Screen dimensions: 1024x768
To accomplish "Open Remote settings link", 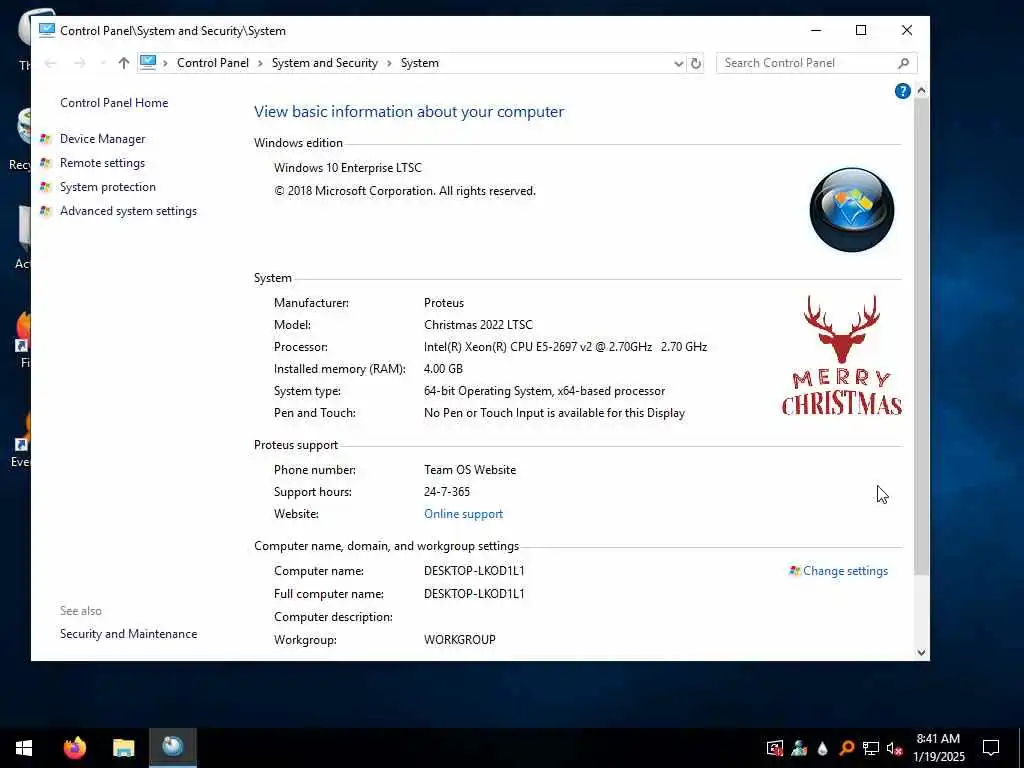I will click(x=103, y=163).
